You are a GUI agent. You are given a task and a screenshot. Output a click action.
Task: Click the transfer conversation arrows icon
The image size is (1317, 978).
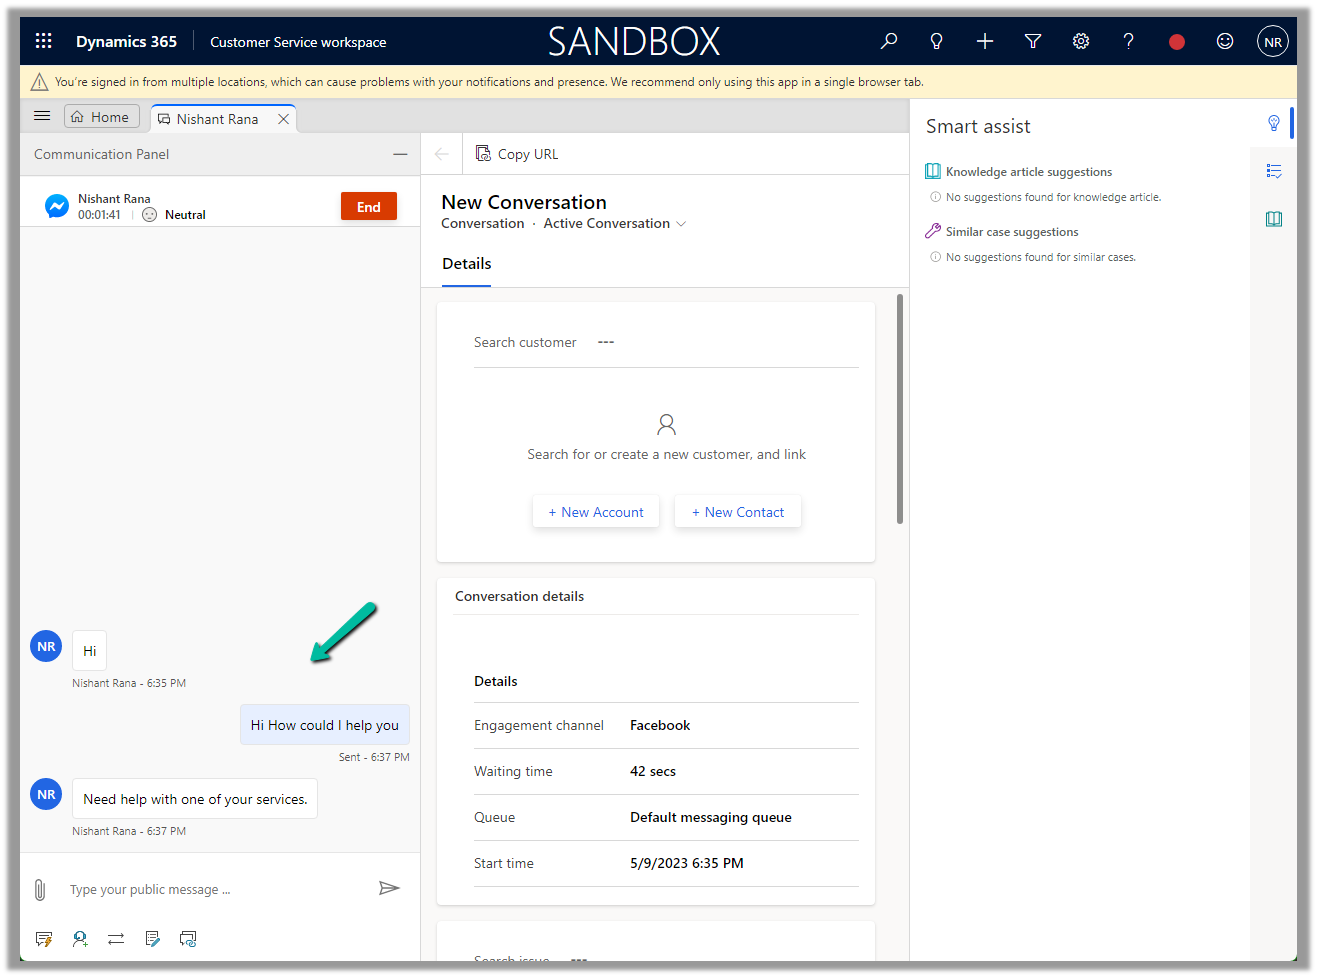pos(116,939)
